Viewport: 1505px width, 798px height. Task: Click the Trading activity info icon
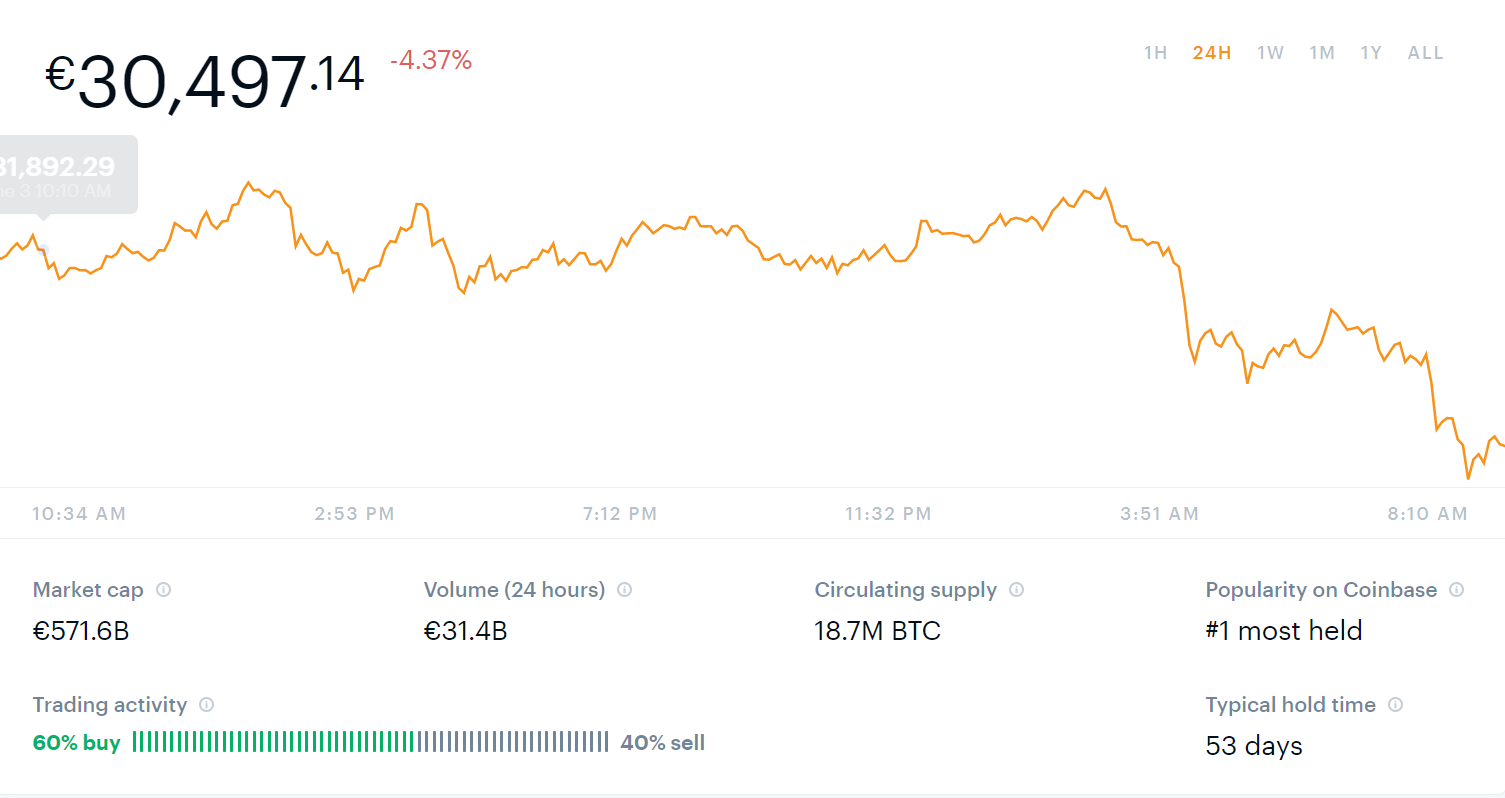(206, 705)
